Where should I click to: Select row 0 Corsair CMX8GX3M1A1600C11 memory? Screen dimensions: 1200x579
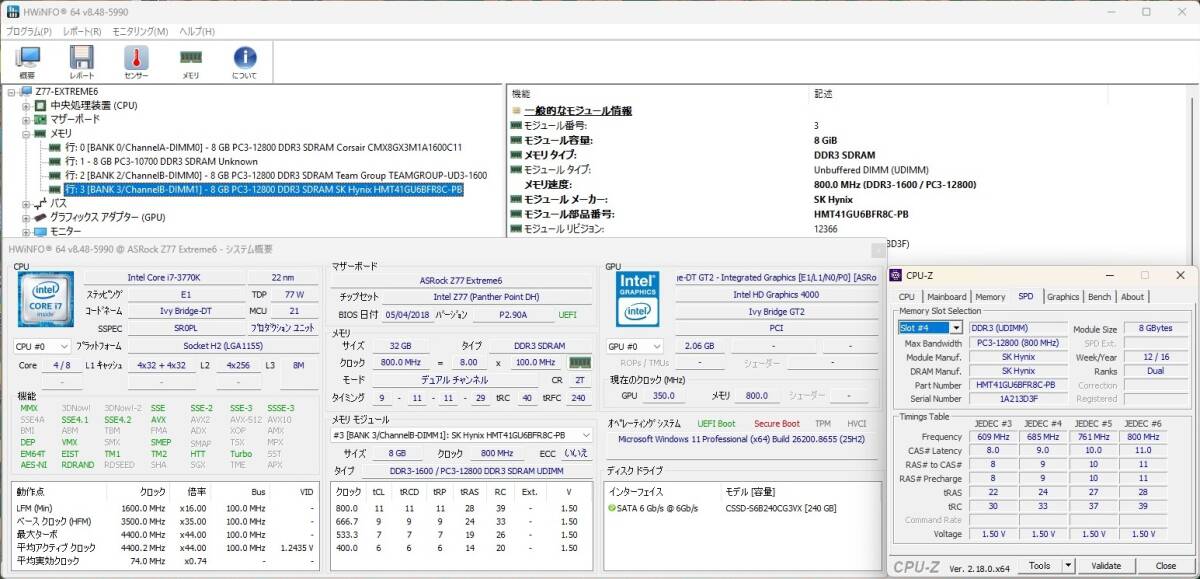[x=264, y=147]
